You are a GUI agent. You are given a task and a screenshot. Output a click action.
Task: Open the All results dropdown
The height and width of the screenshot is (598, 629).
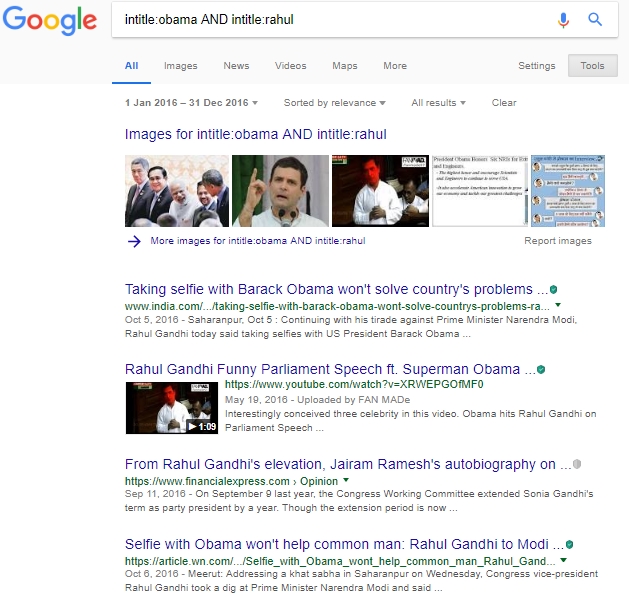tap(438, 103)
